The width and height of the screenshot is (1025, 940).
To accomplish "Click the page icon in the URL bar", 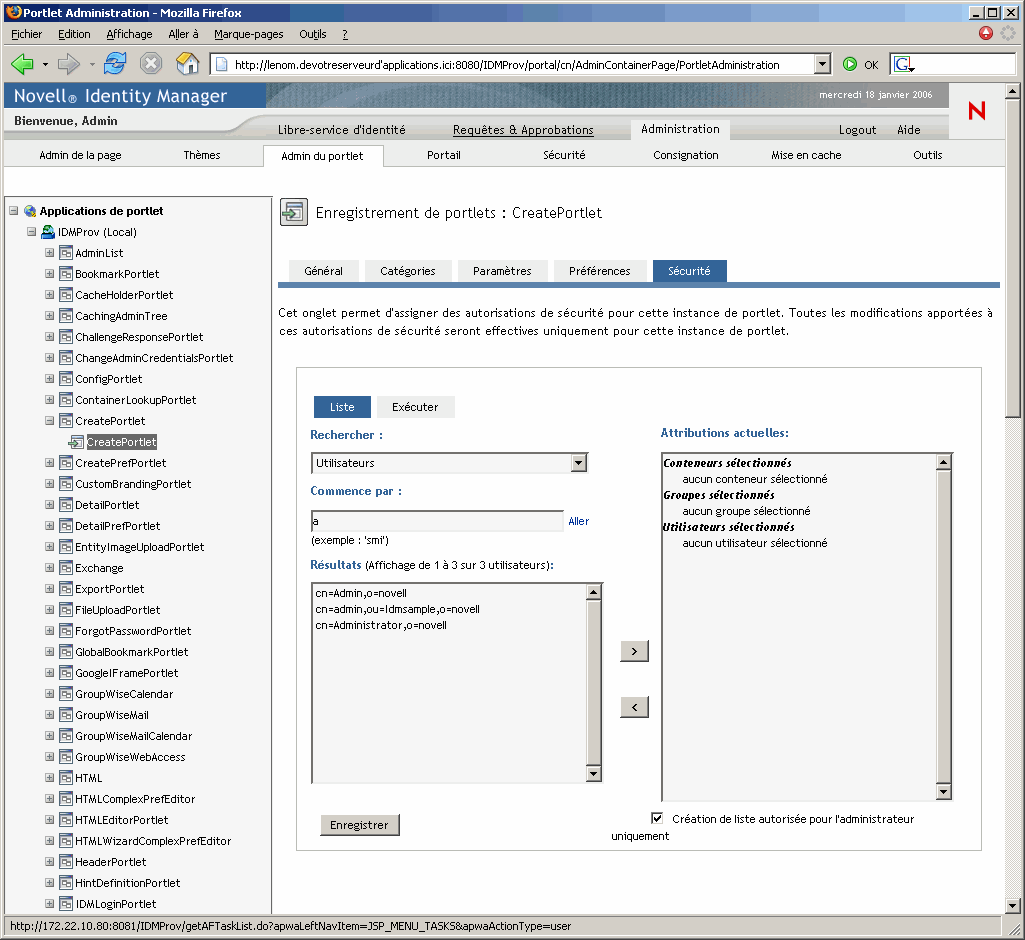I will coord(222,64).
